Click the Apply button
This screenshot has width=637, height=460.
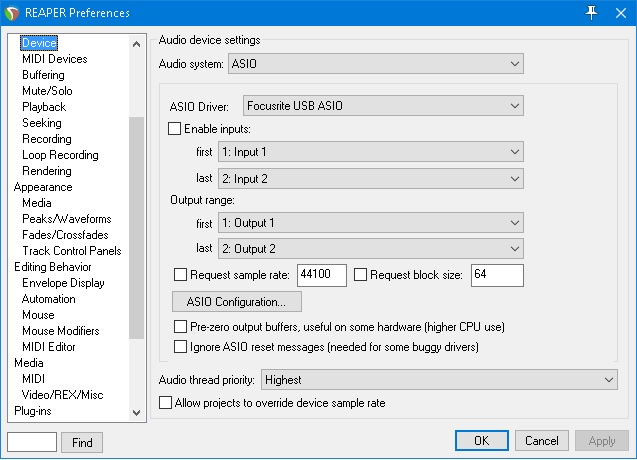(602, 440)
